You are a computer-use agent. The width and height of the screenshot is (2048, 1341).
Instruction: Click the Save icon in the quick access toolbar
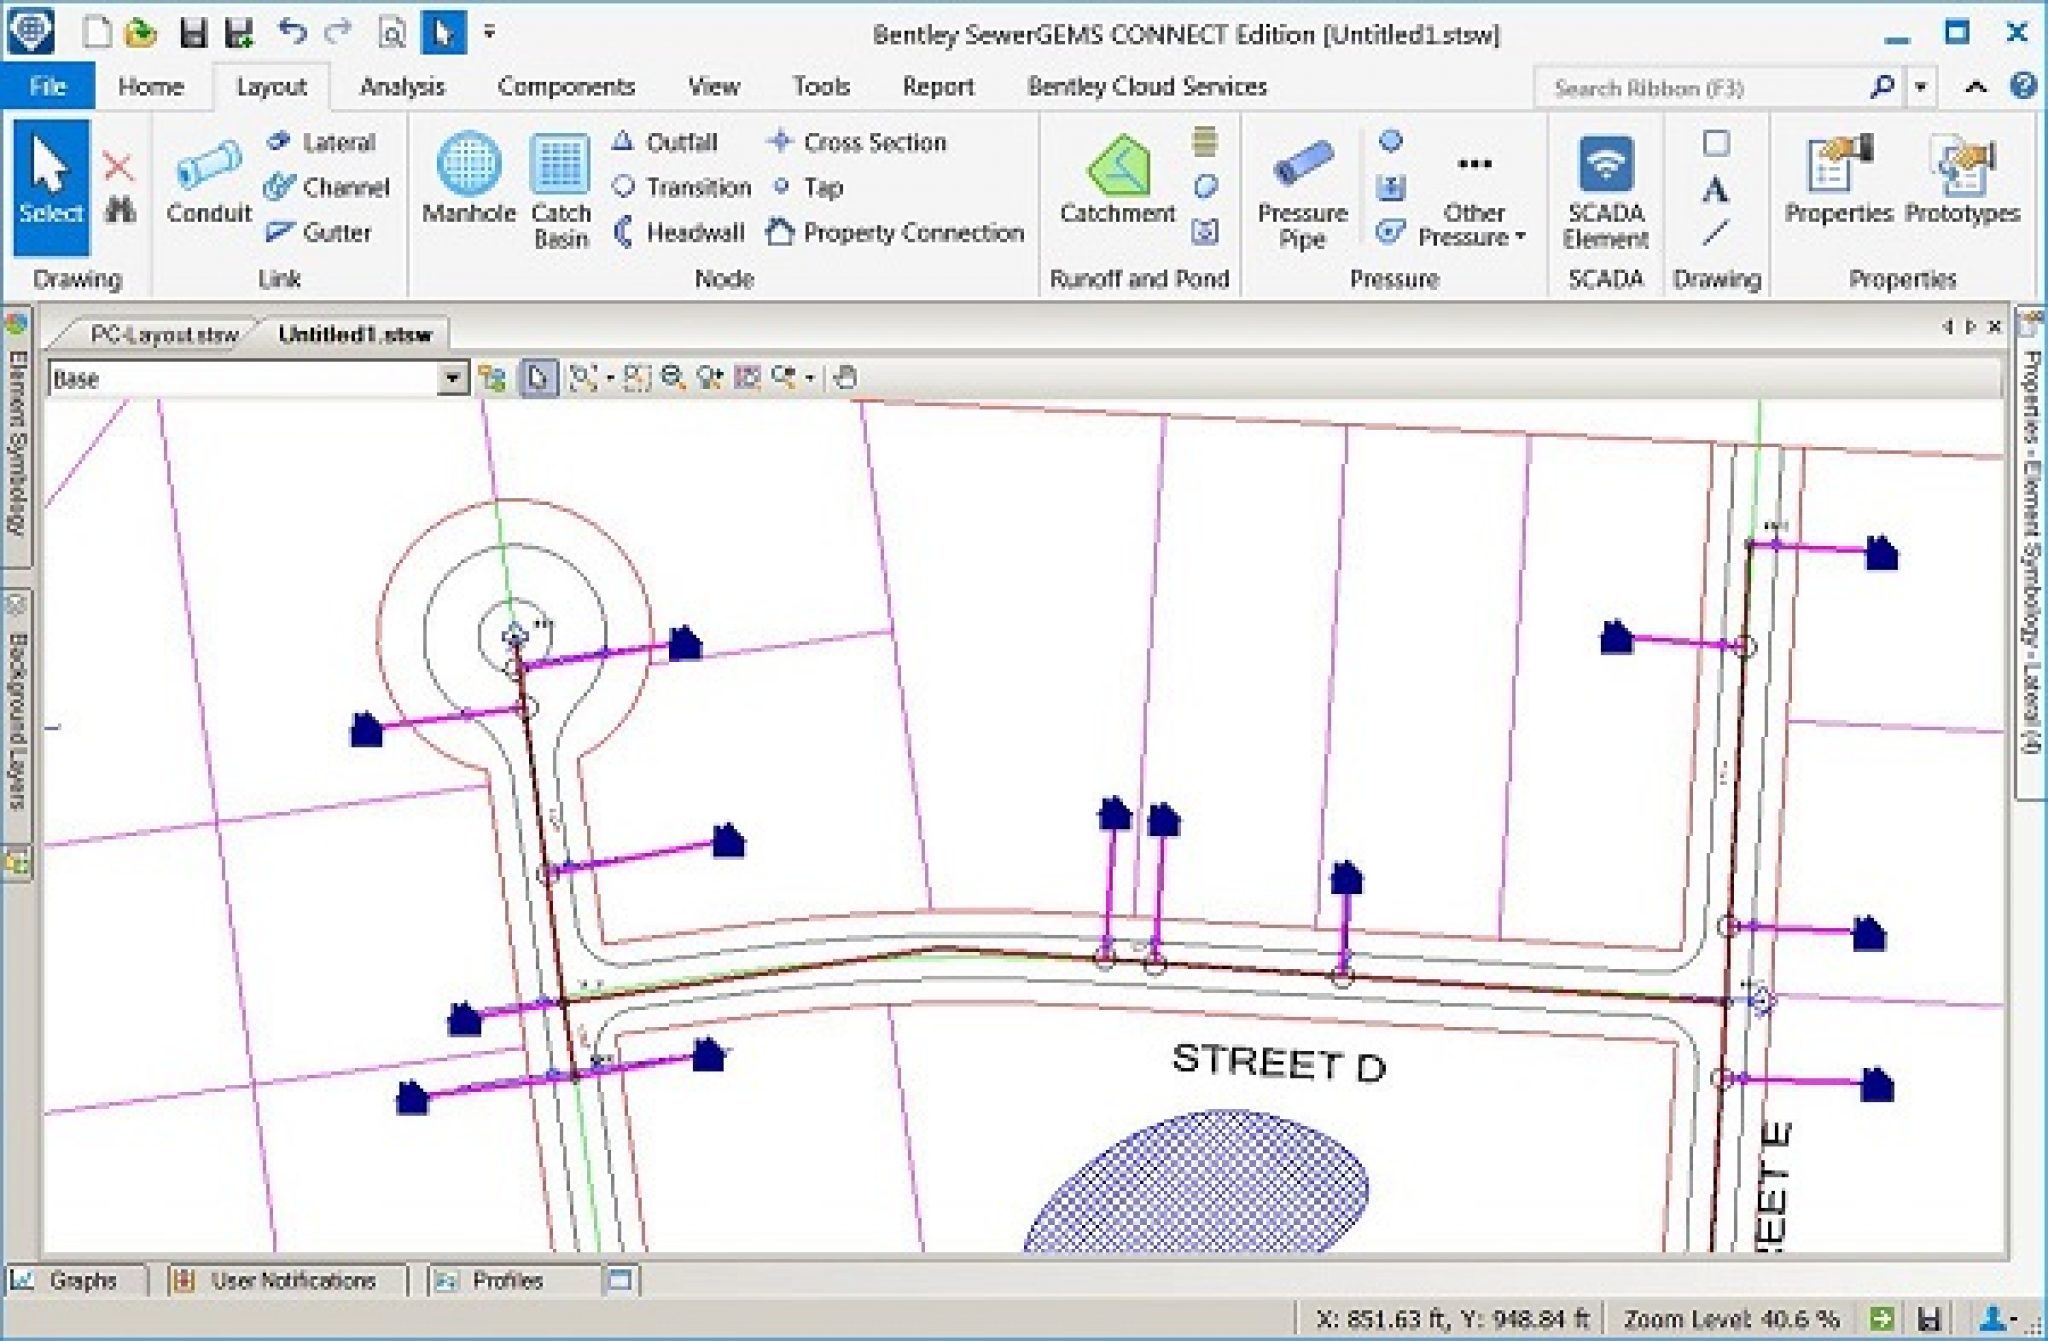tap(193, 32)
